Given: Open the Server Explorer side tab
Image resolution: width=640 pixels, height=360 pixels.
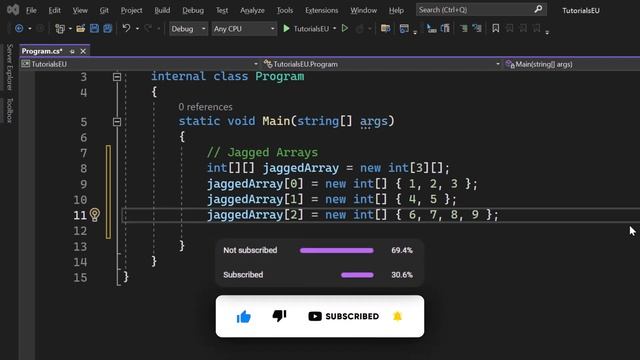Looking at the screenshot, I should pyautogui.click(x=10, y=67).
